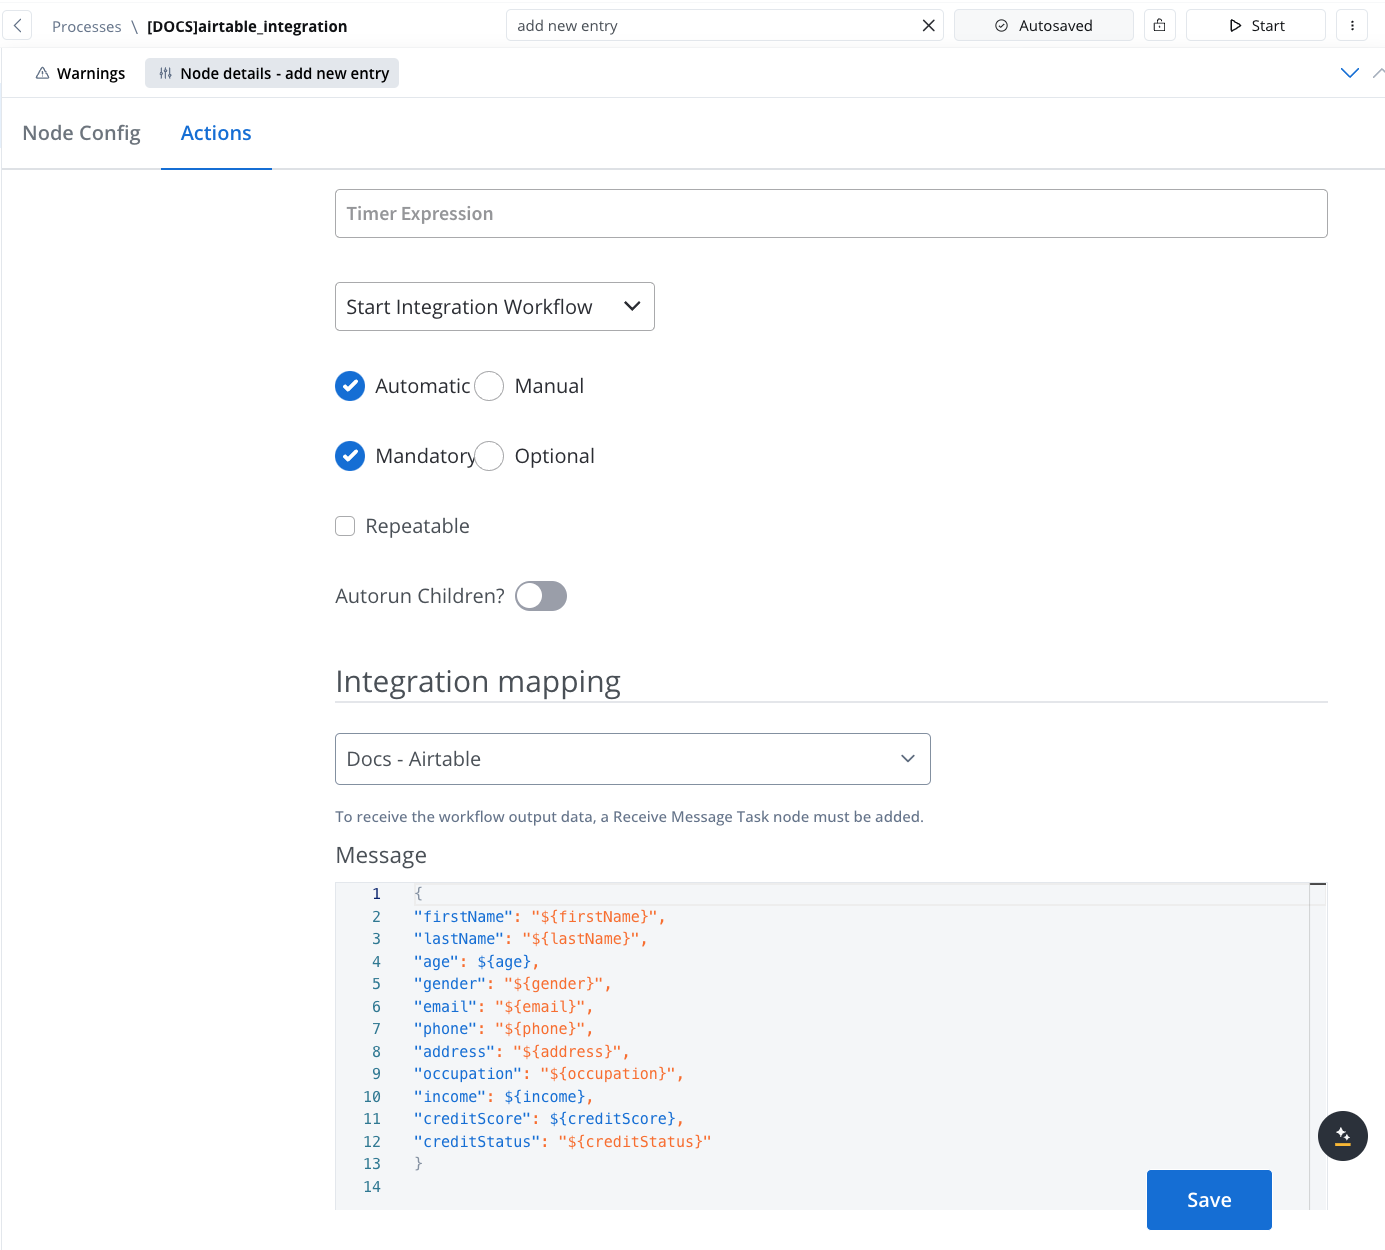
Task: Click the "firstName" line in editor
Action: pos(540,917)
